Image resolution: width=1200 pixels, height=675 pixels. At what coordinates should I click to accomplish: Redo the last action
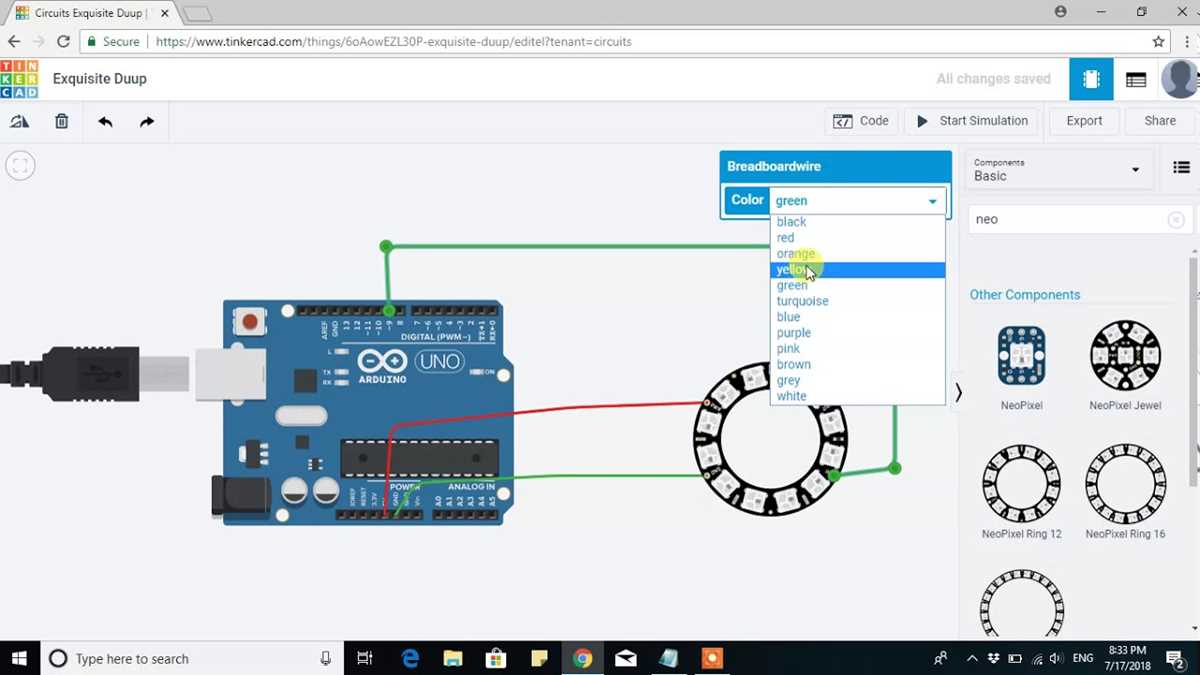click(147, 121)
